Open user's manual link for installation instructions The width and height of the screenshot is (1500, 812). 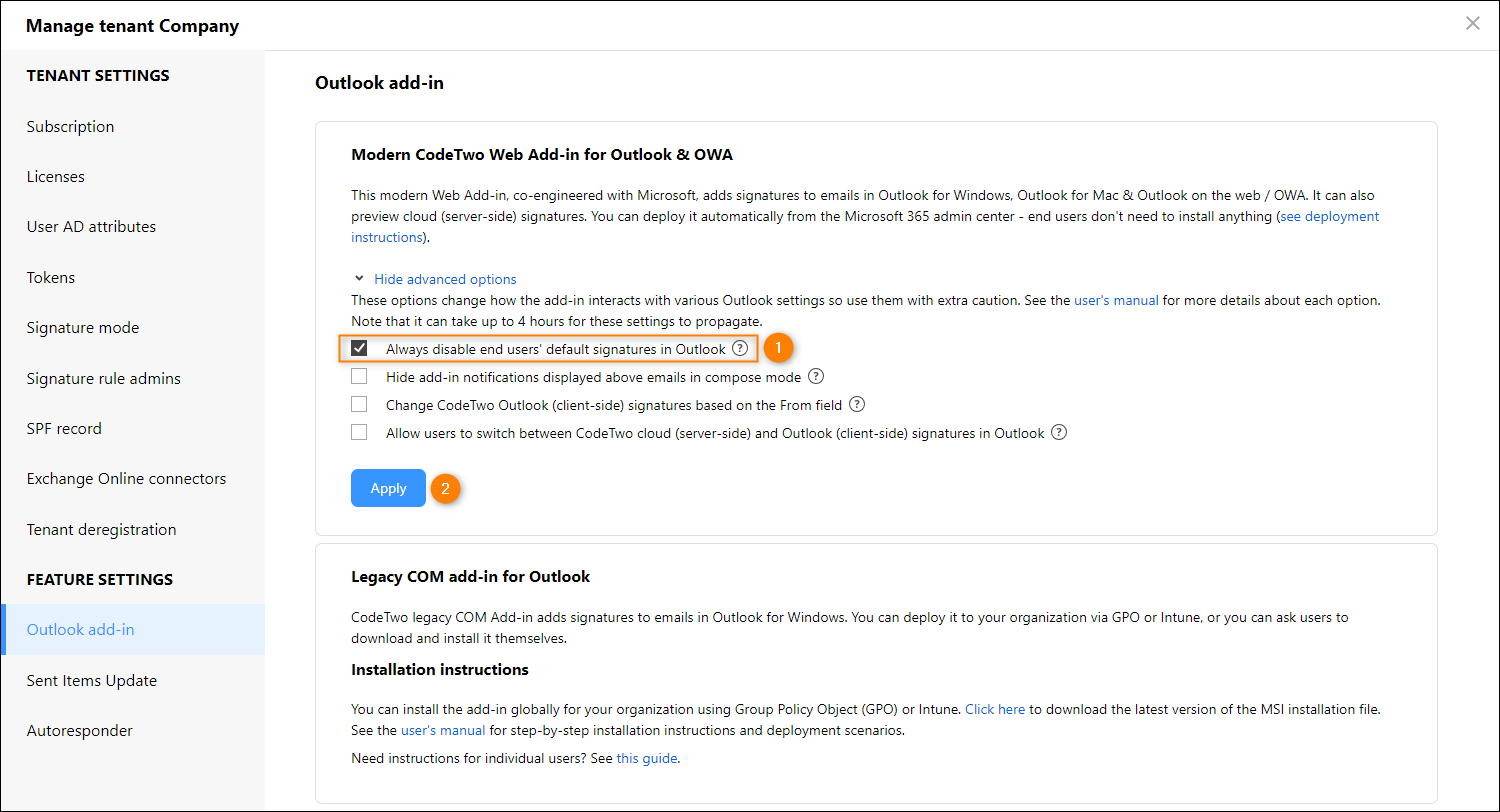coord(443,730)
